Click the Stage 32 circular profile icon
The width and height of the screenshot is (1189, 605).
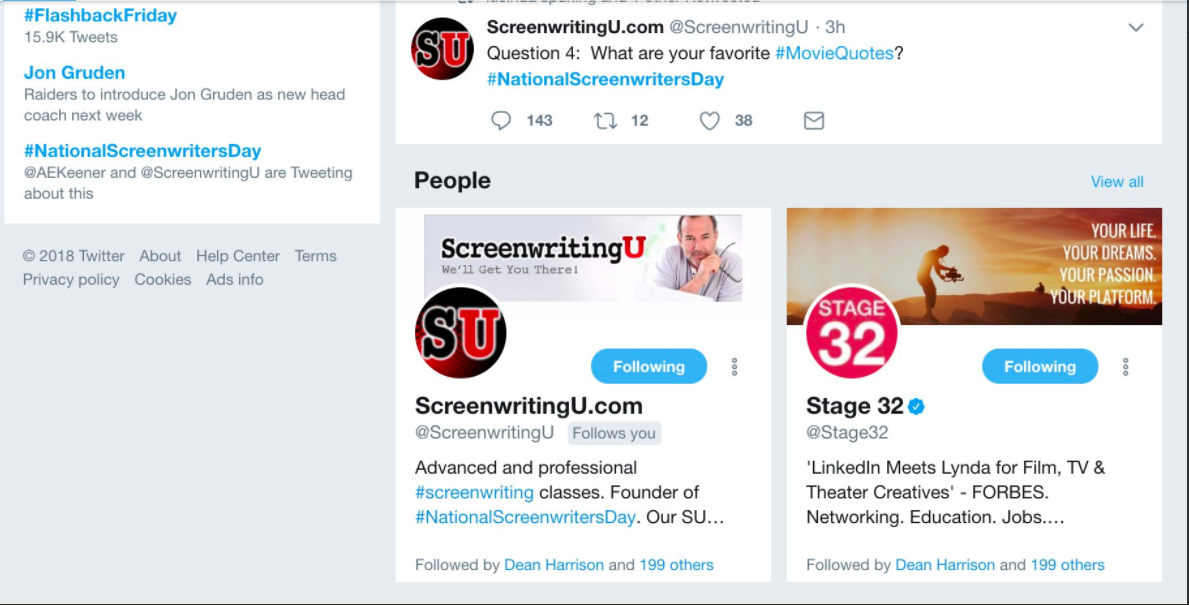pos(851,331)
